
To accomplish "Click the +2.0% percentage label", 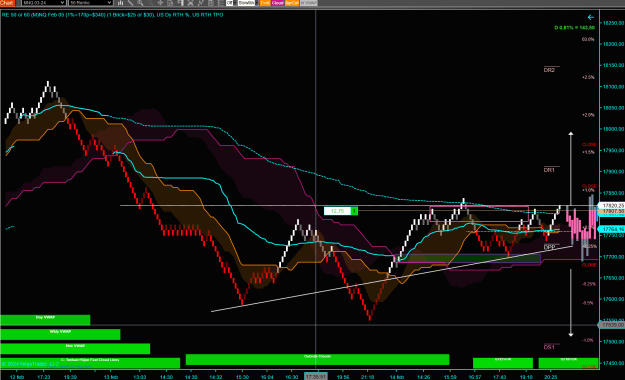I will (x=588, y=115).
